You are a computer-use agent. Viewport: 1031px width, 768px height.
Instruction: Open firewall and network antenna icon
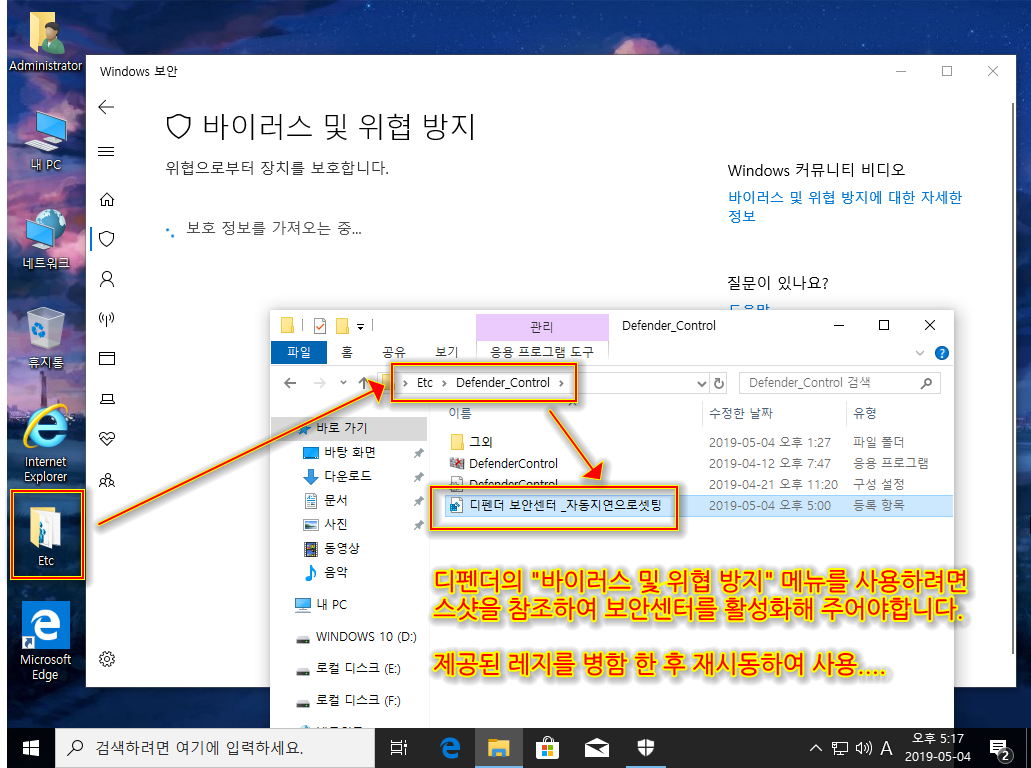[x=107, y=319]
